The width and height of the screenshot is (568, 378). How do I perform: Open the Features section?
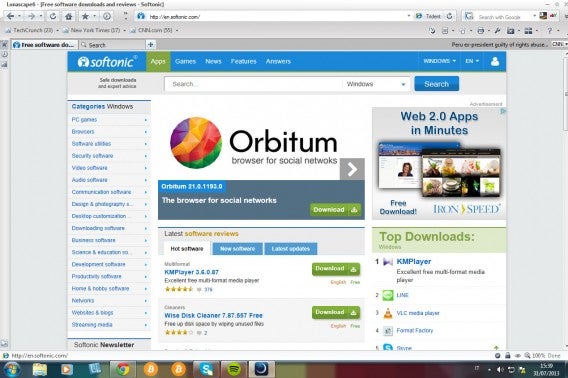(243, 61)
